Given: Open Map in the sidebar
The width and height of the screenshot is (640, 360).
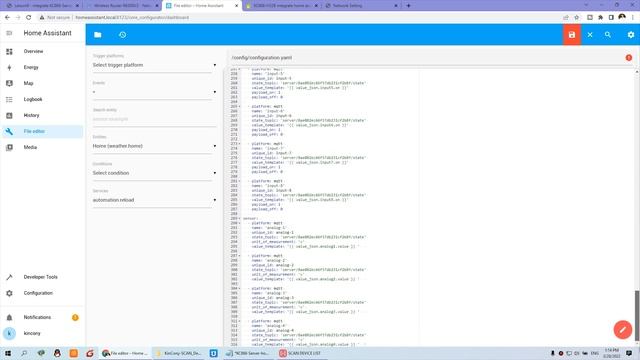Looking at the screenshot, I should coord(42,83).
